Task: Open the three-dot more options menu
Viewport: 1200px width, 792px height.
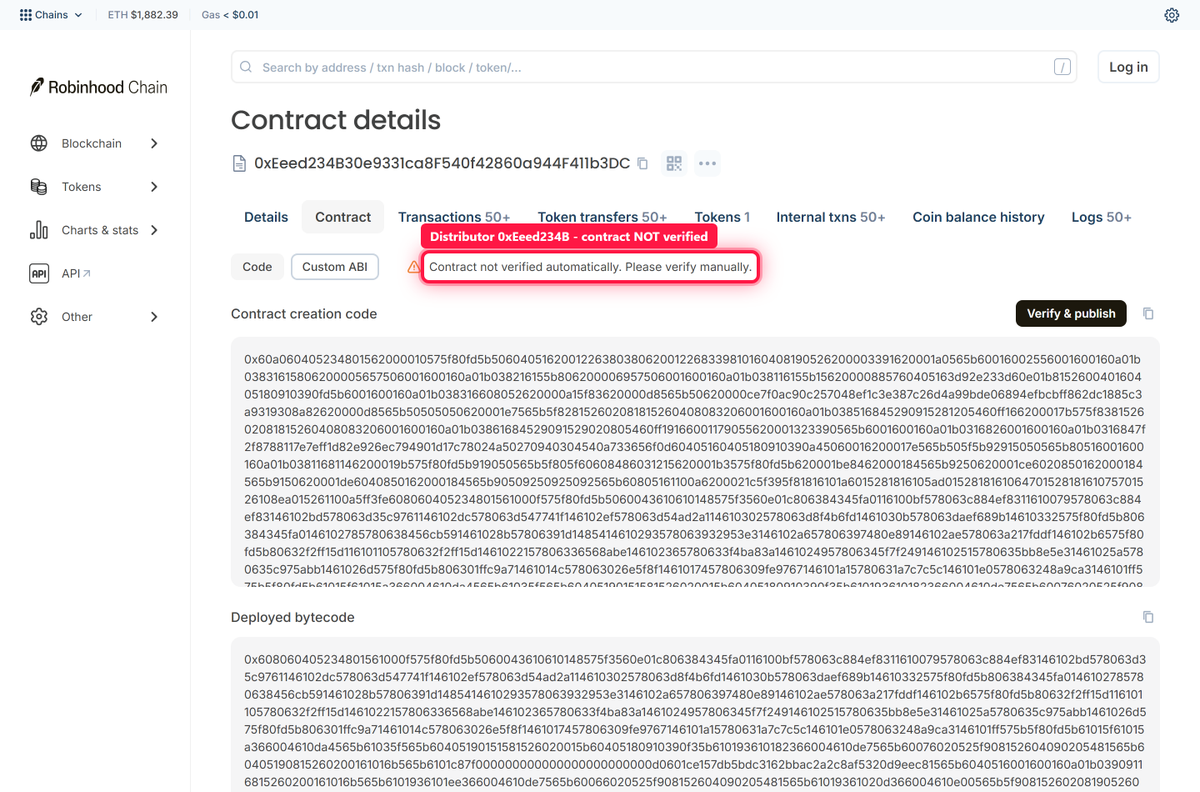Action: tap(707, 163)
